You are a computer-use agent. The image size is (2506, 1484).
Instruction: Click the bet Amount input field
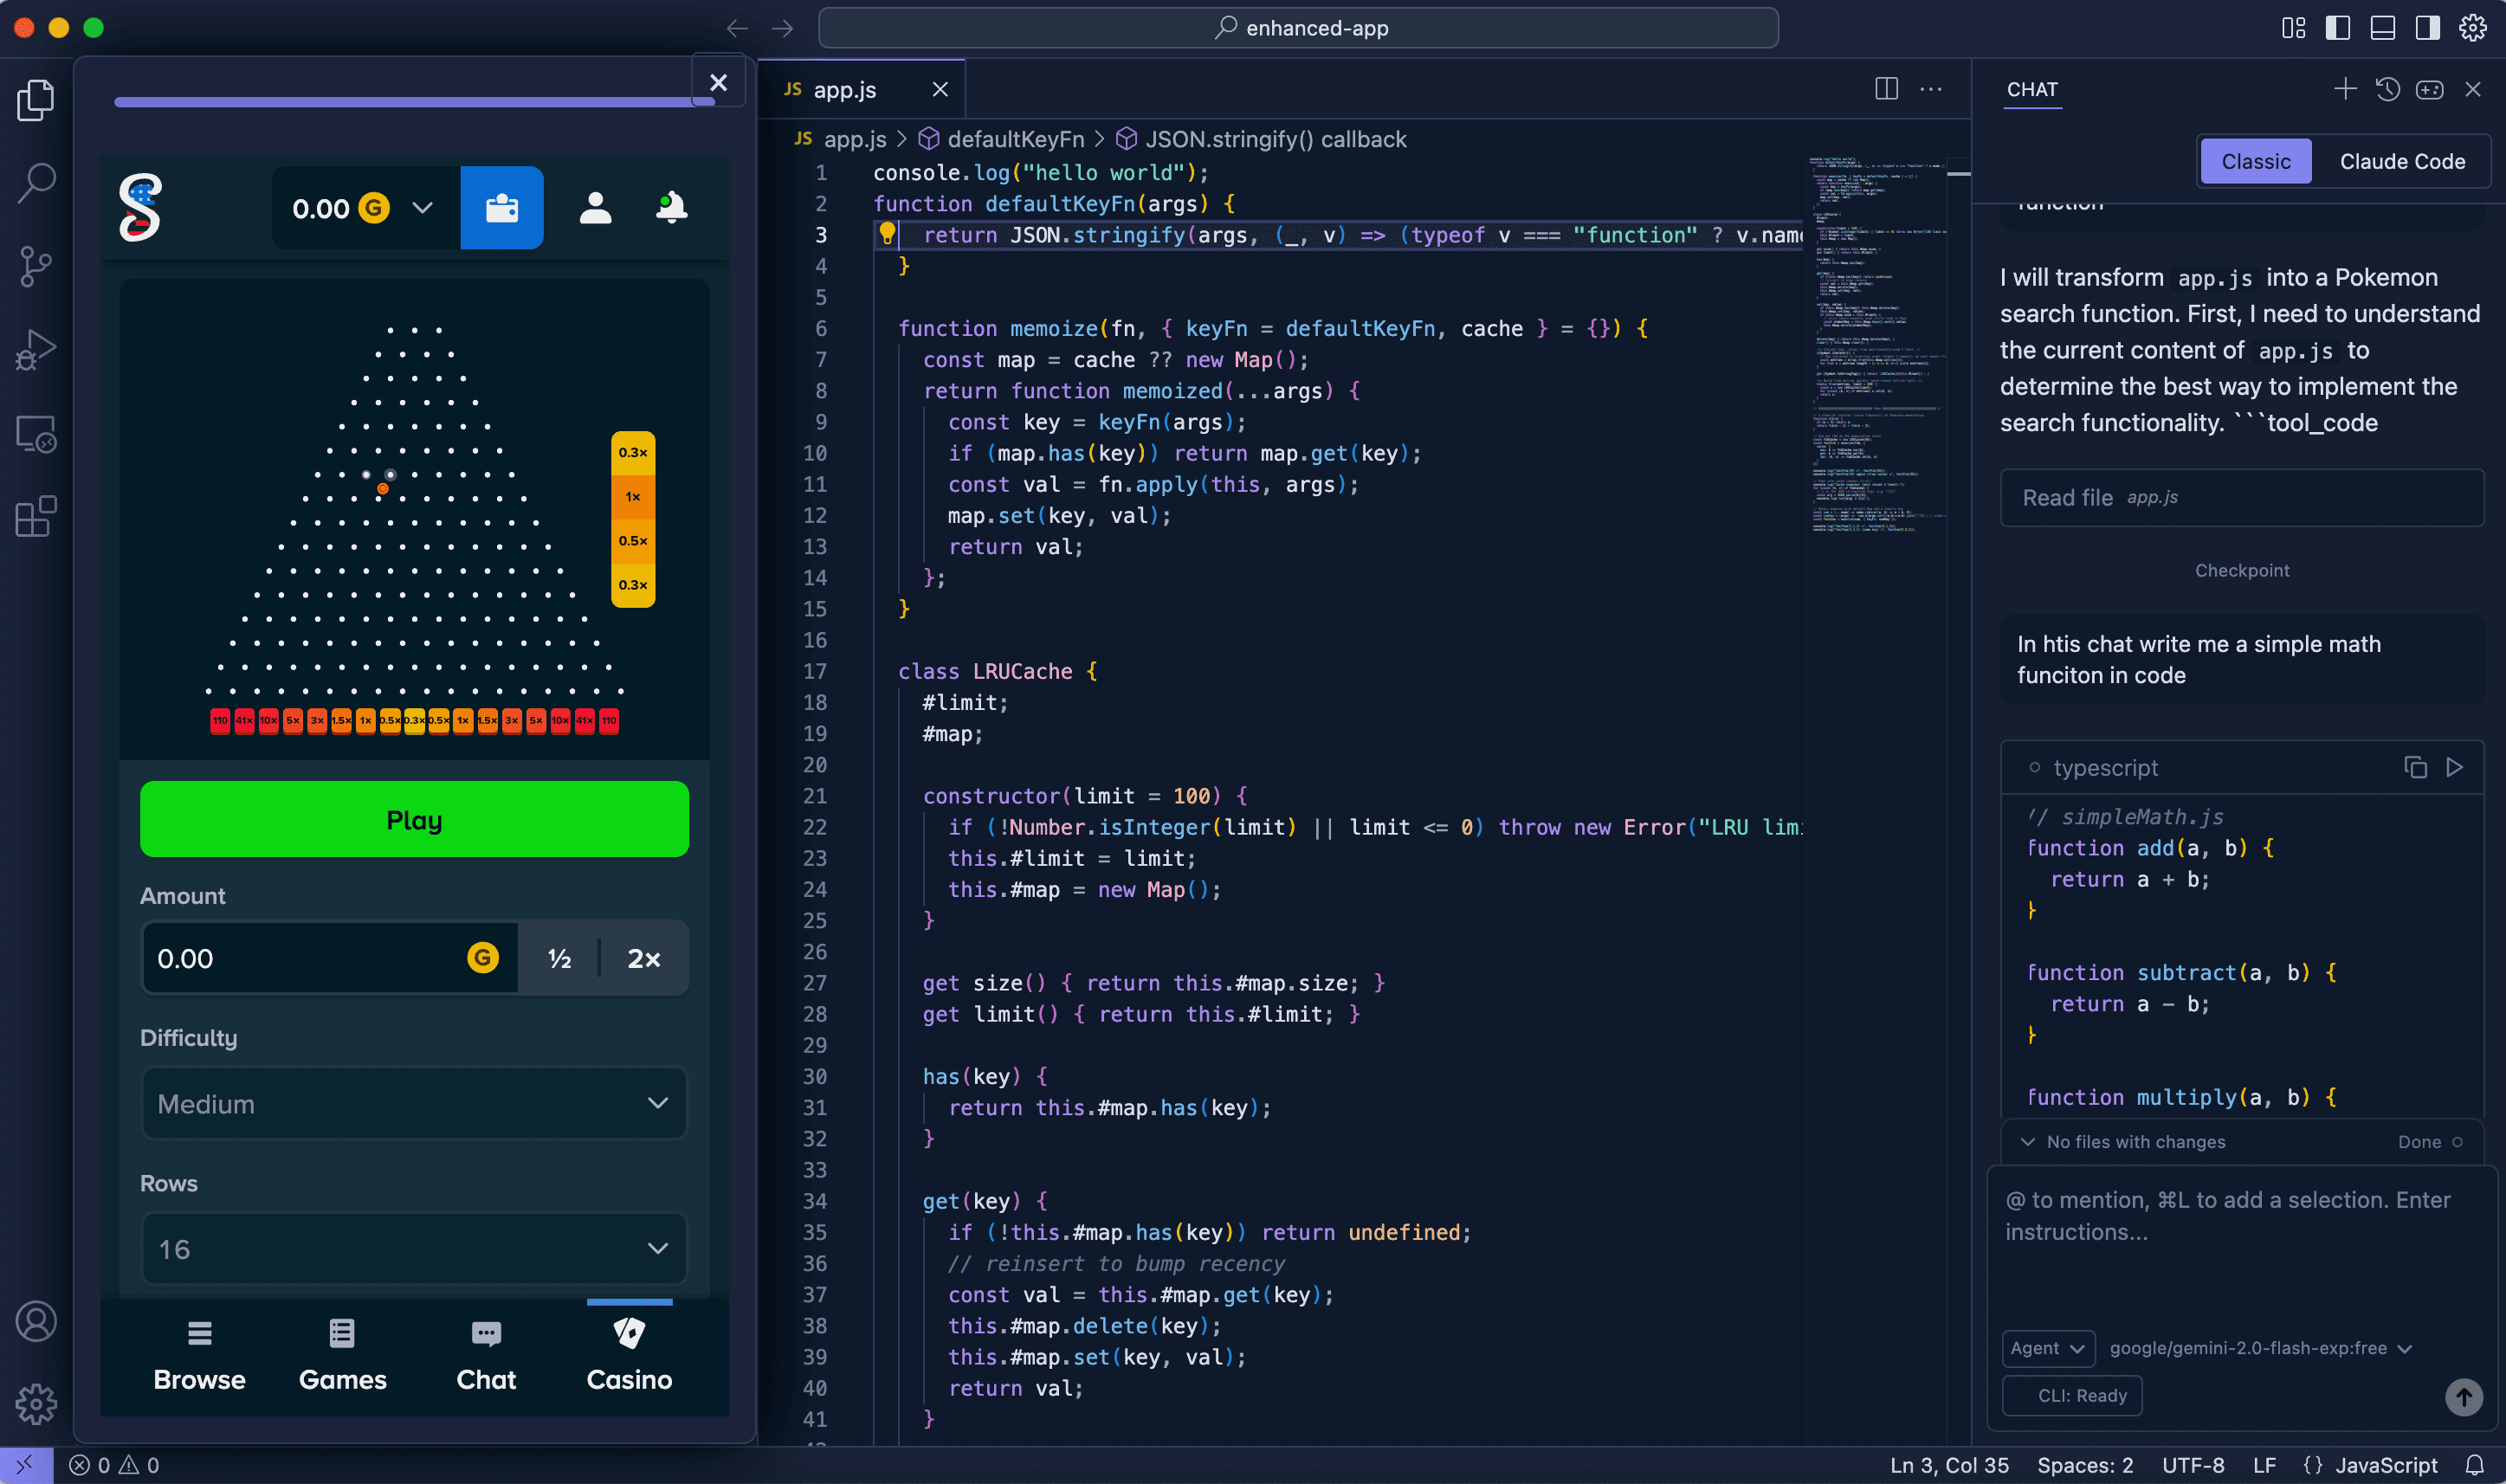(x=300, y=957)
